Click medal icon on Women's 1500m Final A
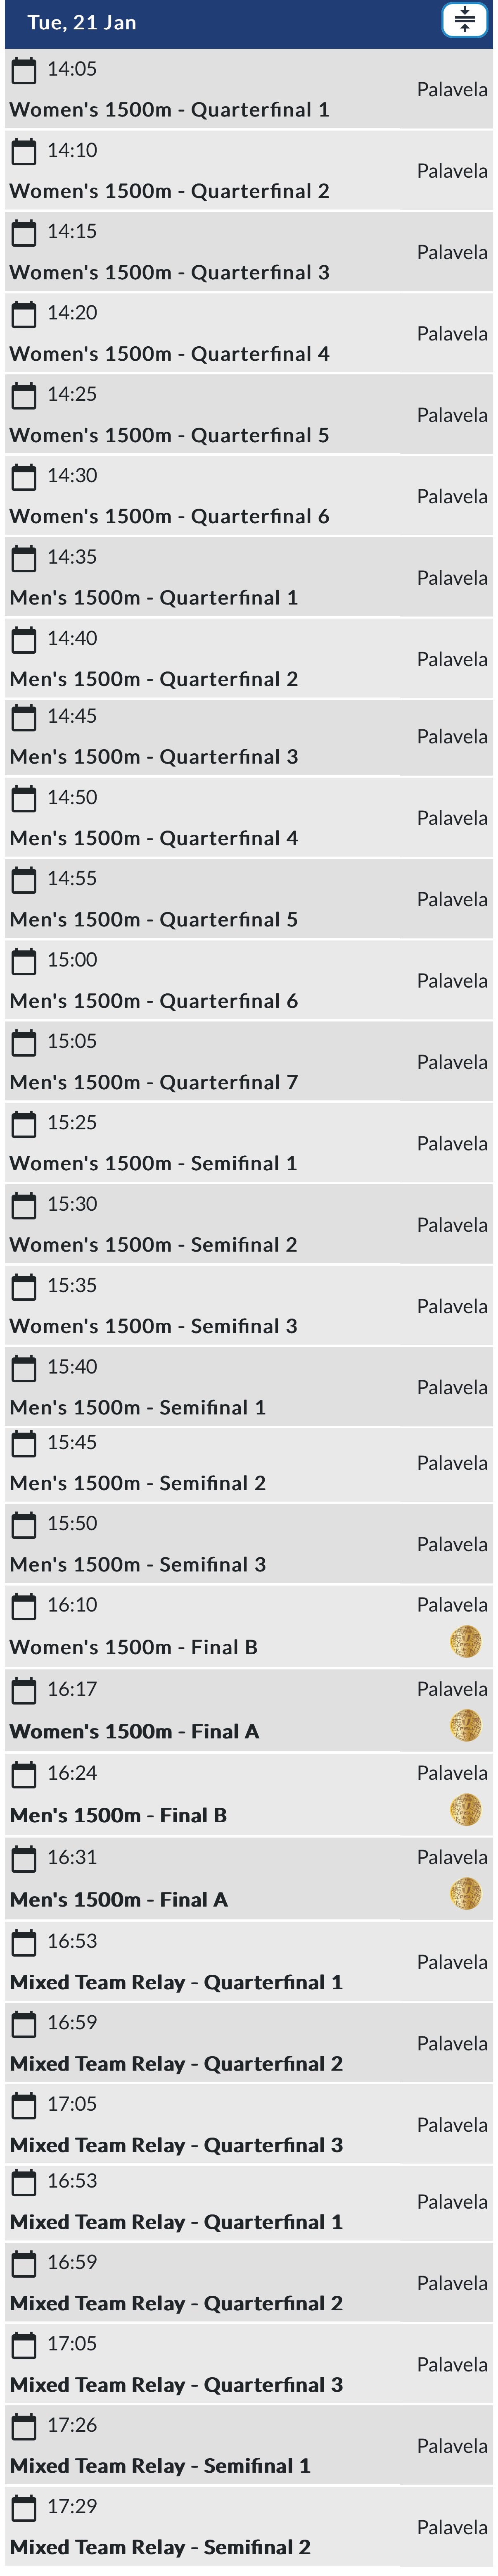 click(x=465, y=1725)
